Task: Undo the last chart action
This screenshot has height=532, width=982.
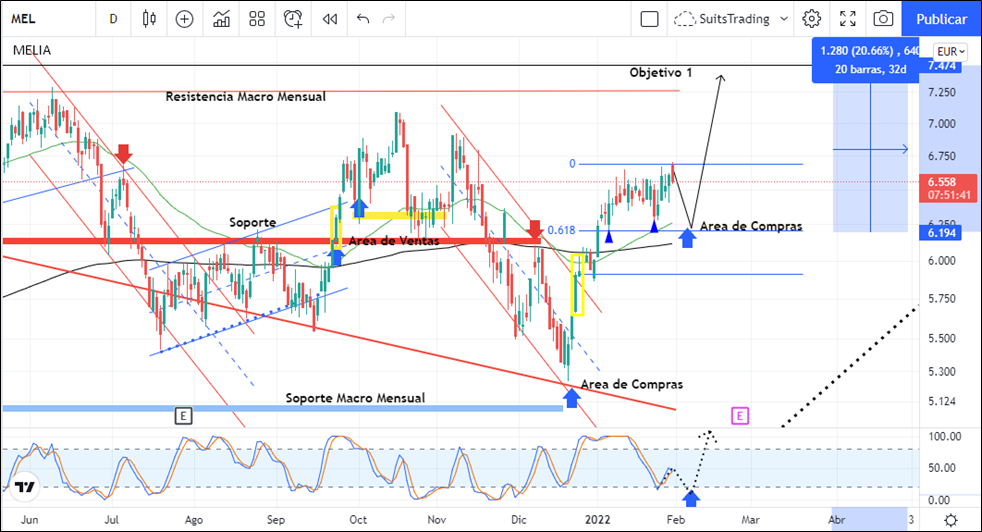Action: pos(362,18)
